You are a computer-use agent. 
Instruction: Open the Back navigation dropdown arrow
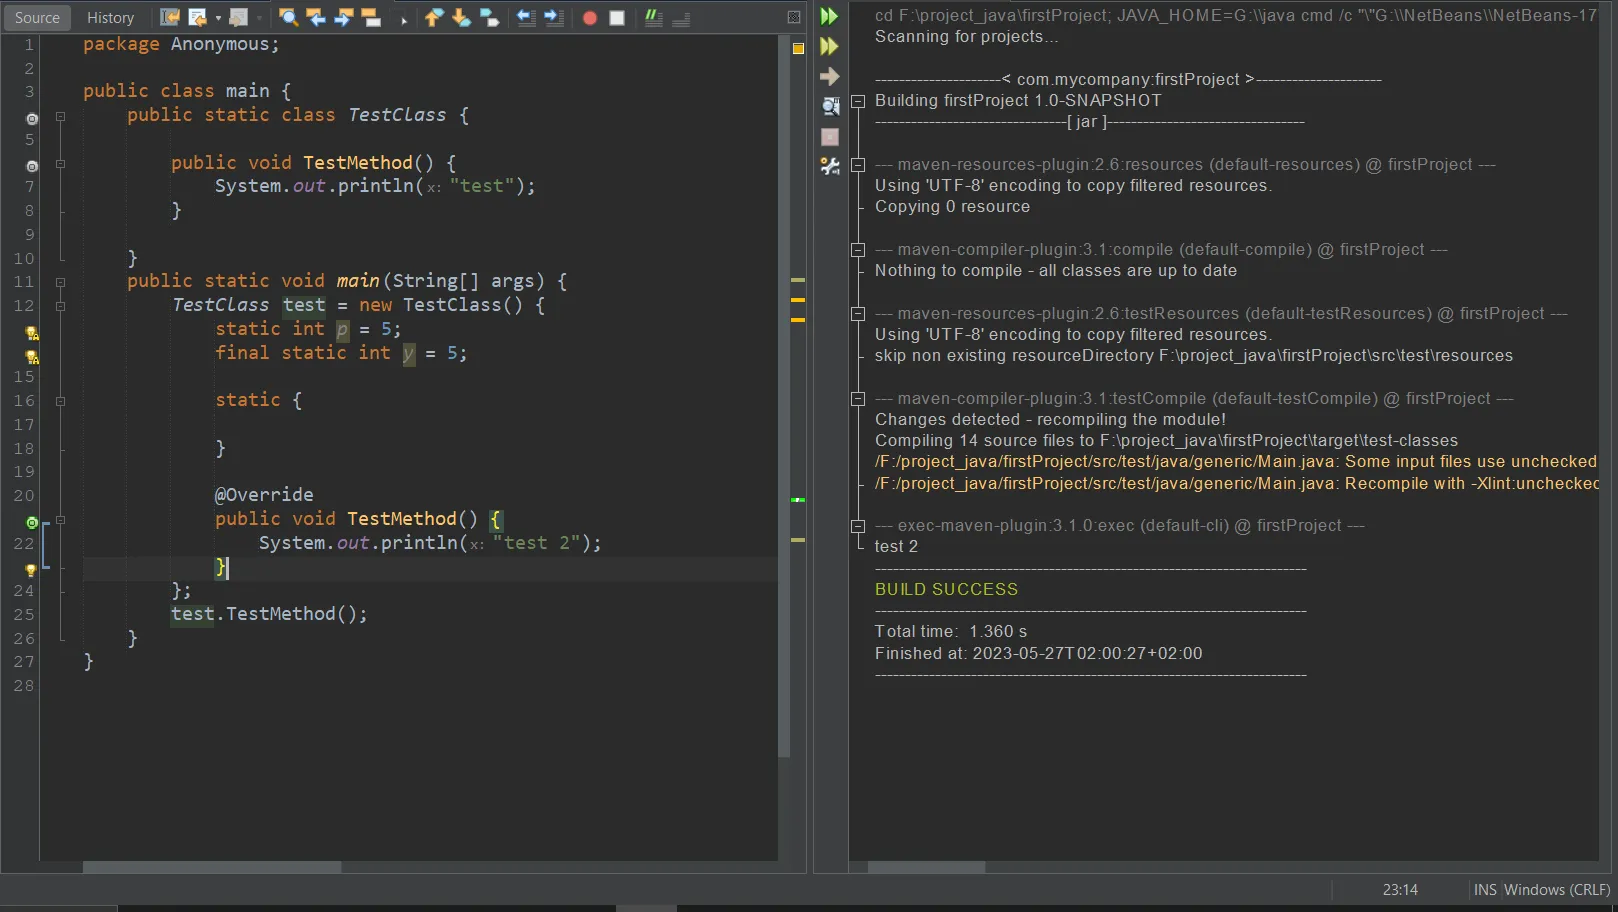[x=218, y=18]
